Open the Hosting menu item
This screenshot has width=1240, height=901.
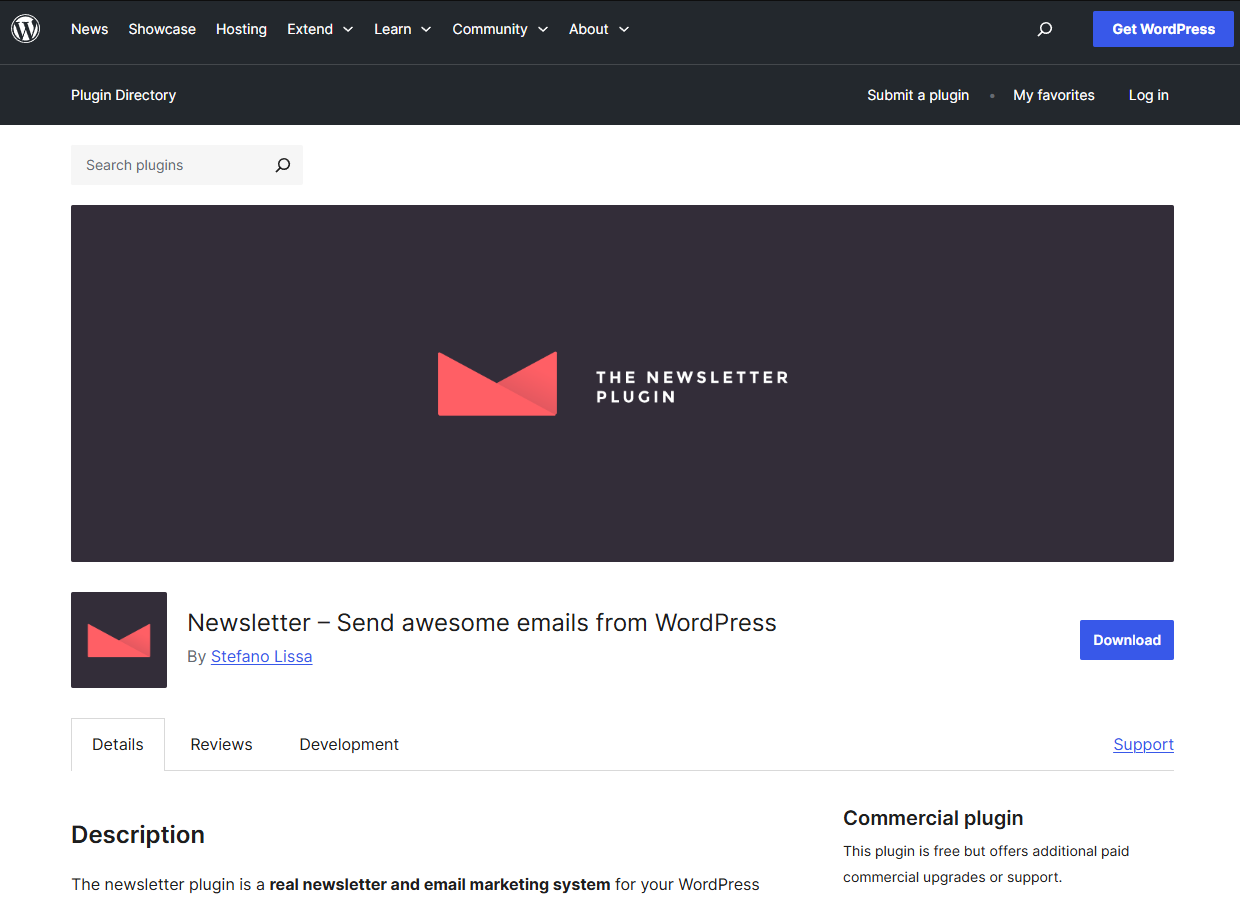(x=241, y=29)
